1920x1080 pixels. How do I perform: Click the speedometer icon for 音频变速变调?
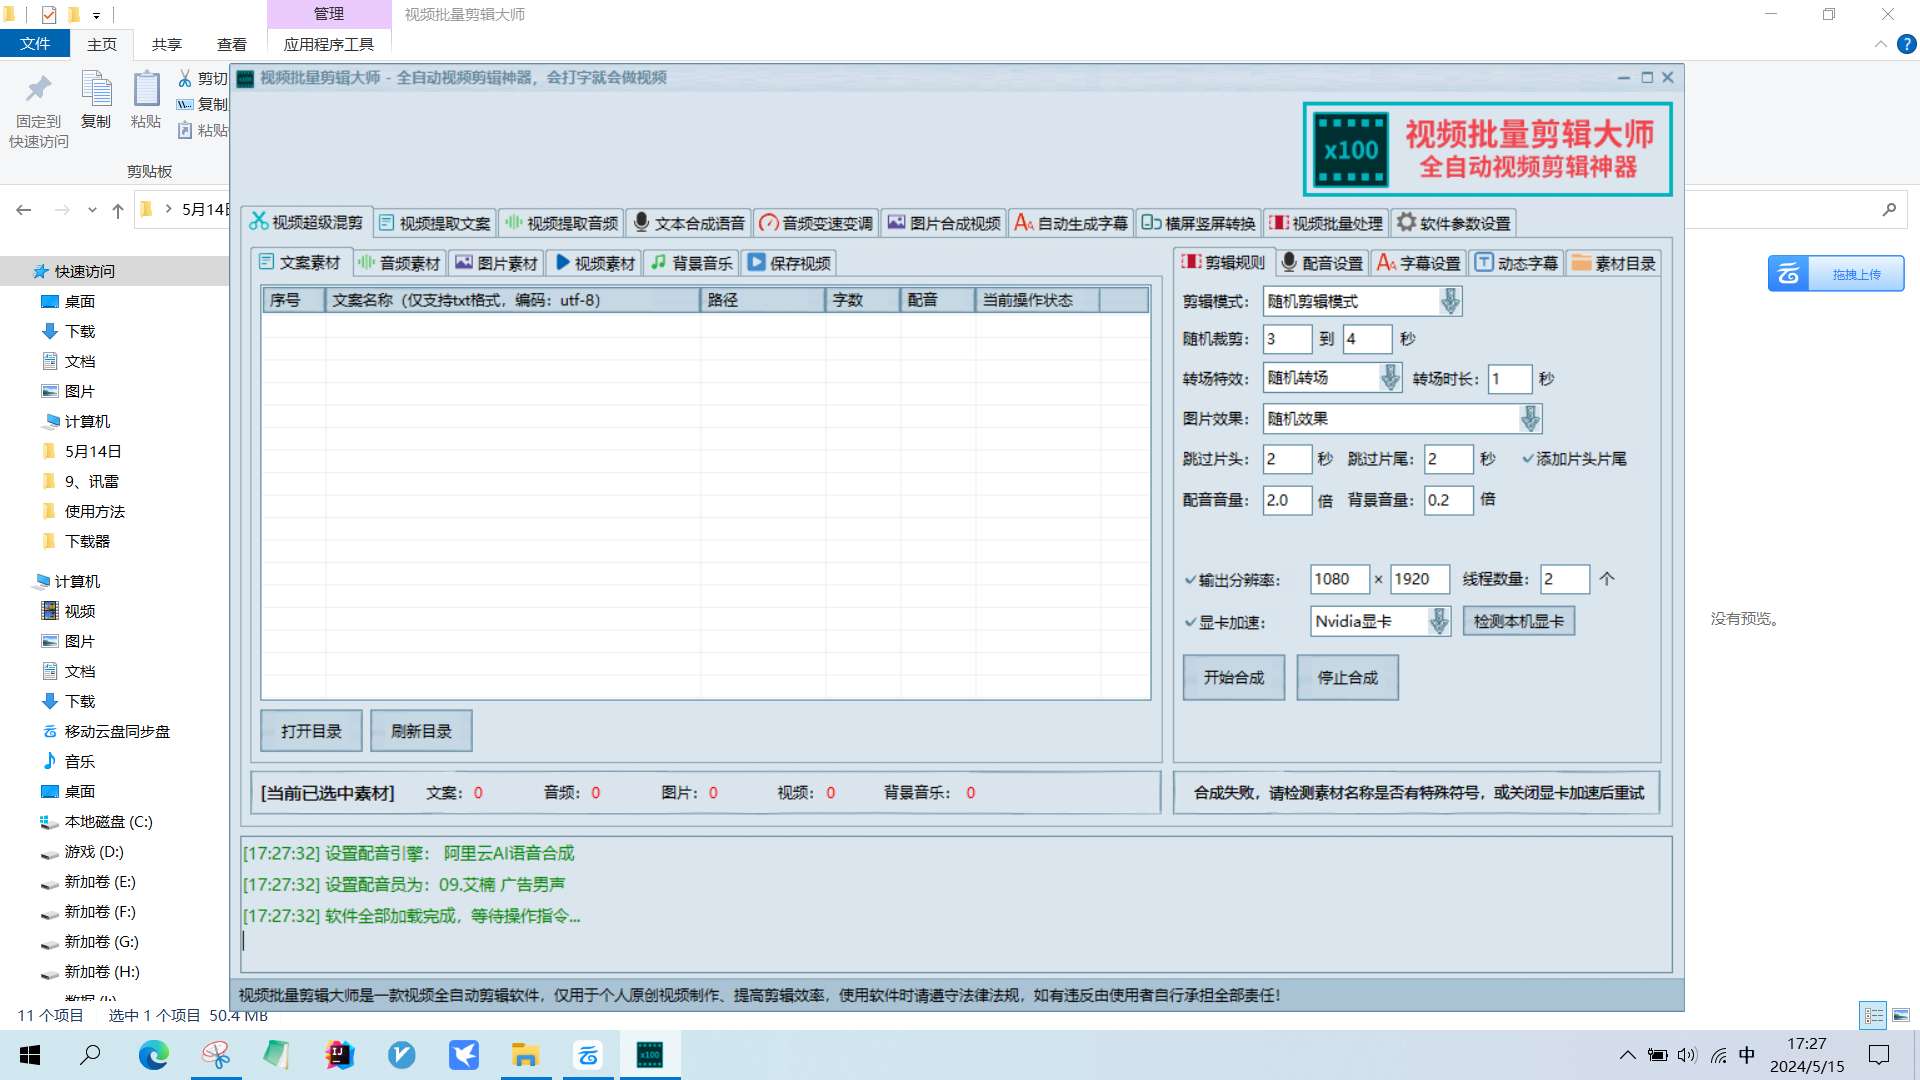click(x=768, y=223)
